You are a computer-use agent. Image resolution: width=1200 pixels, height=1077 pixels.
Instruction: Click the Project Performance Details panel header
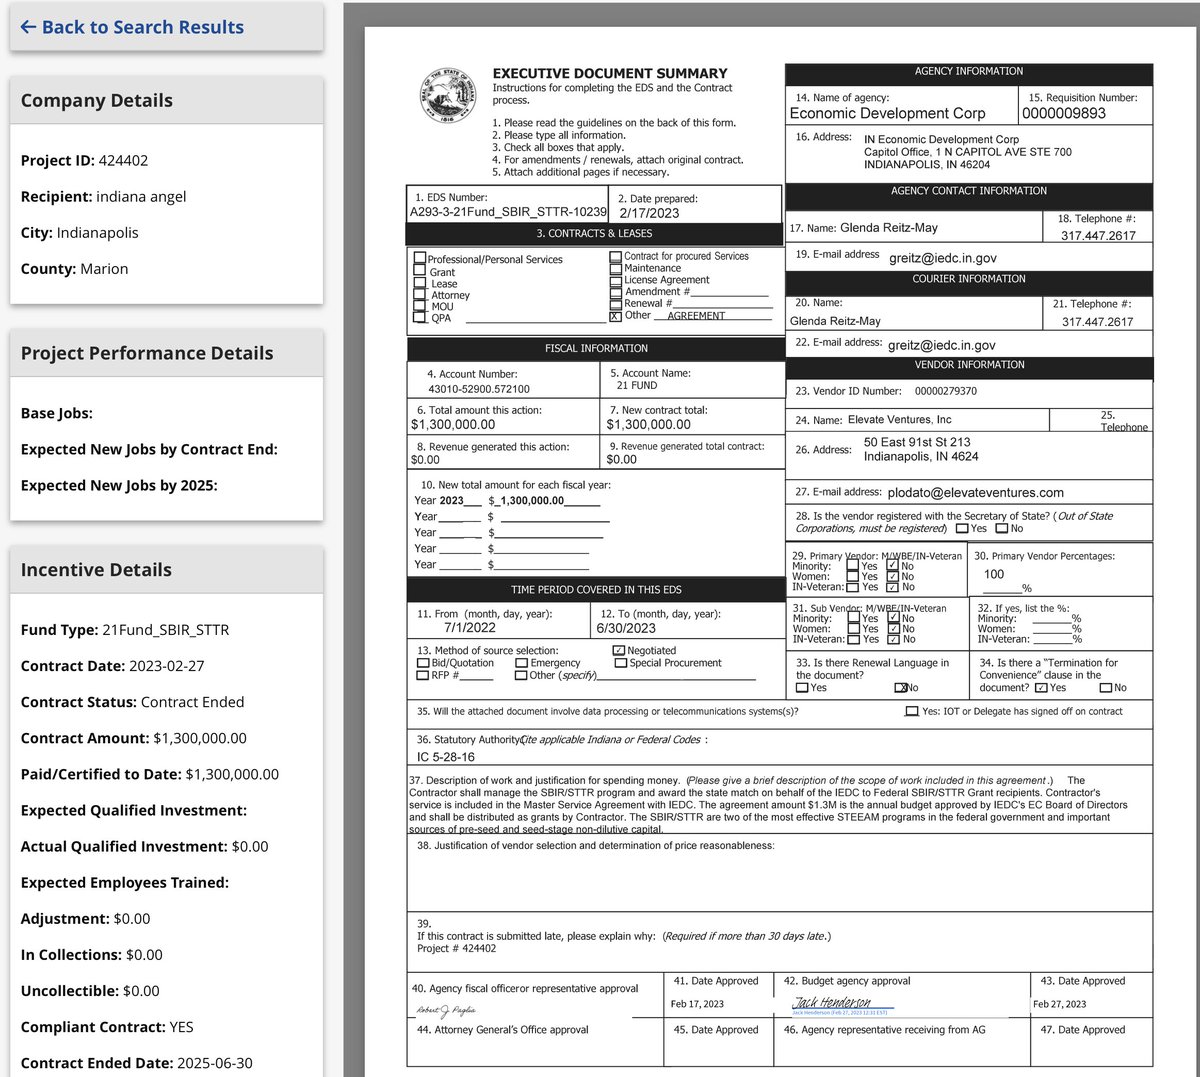tap(166, 353)
